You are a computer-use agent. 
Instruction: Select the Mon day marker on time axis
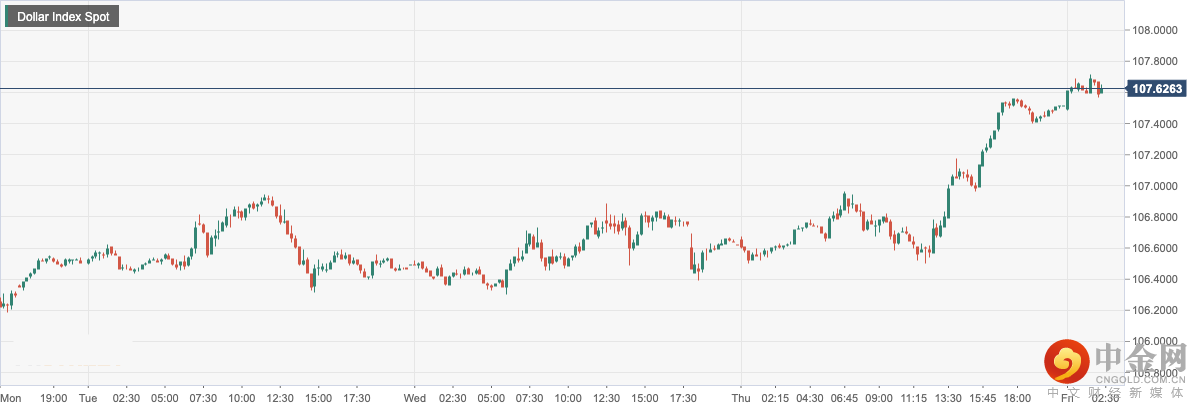point(12,398)
